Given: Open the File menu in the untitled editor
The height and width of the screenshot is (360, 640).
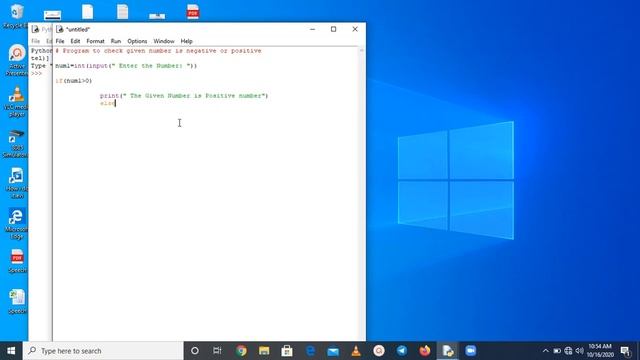Looking at the screenshot, I should [x=60, y=41].
